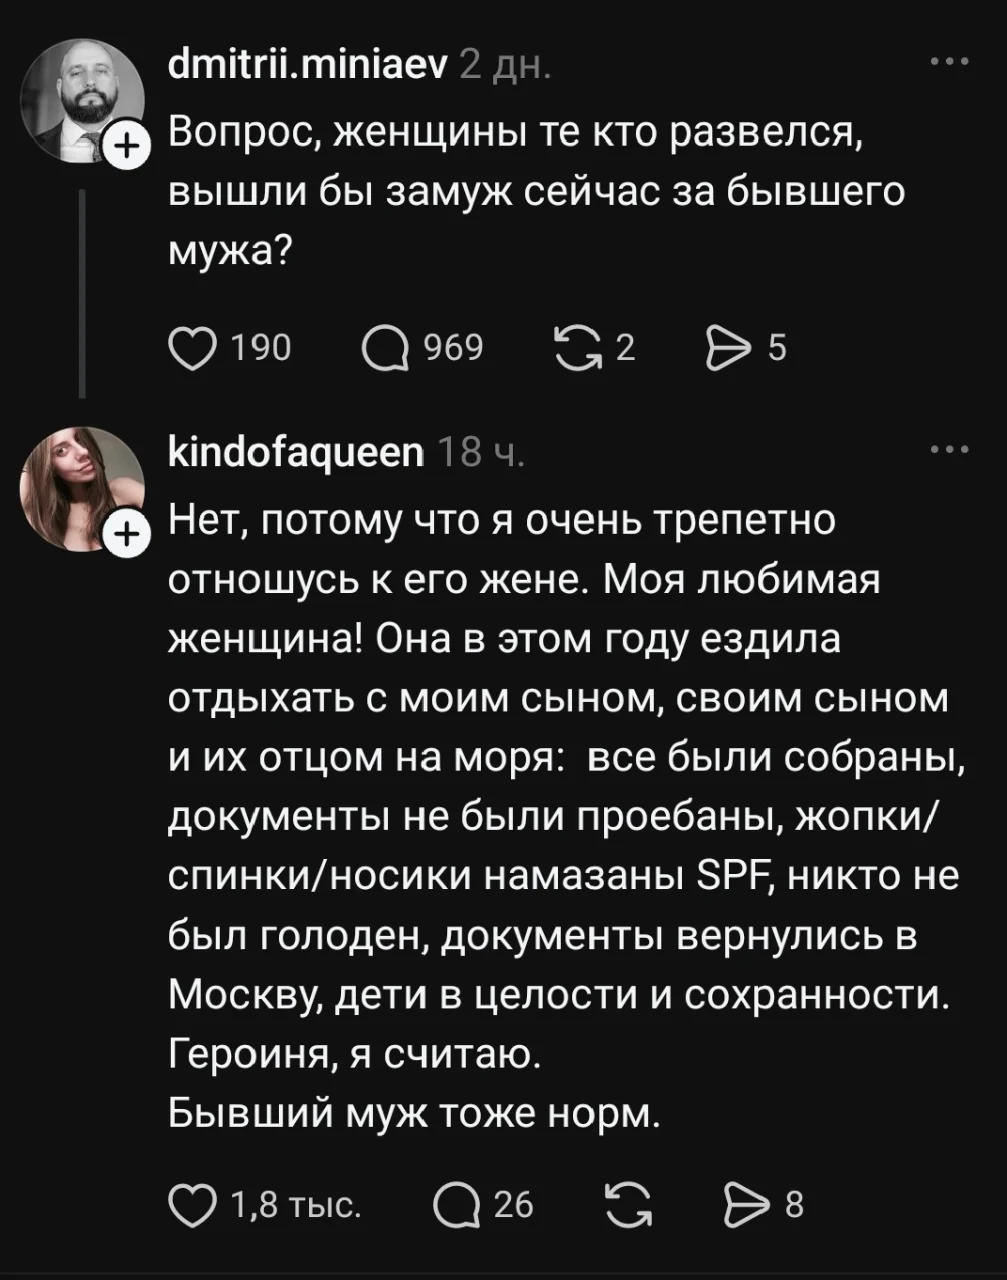Screen dimensions: 1007x1280
Task: View dmitrii.miniaev avatar photo
Action: (x=84, y=100)
